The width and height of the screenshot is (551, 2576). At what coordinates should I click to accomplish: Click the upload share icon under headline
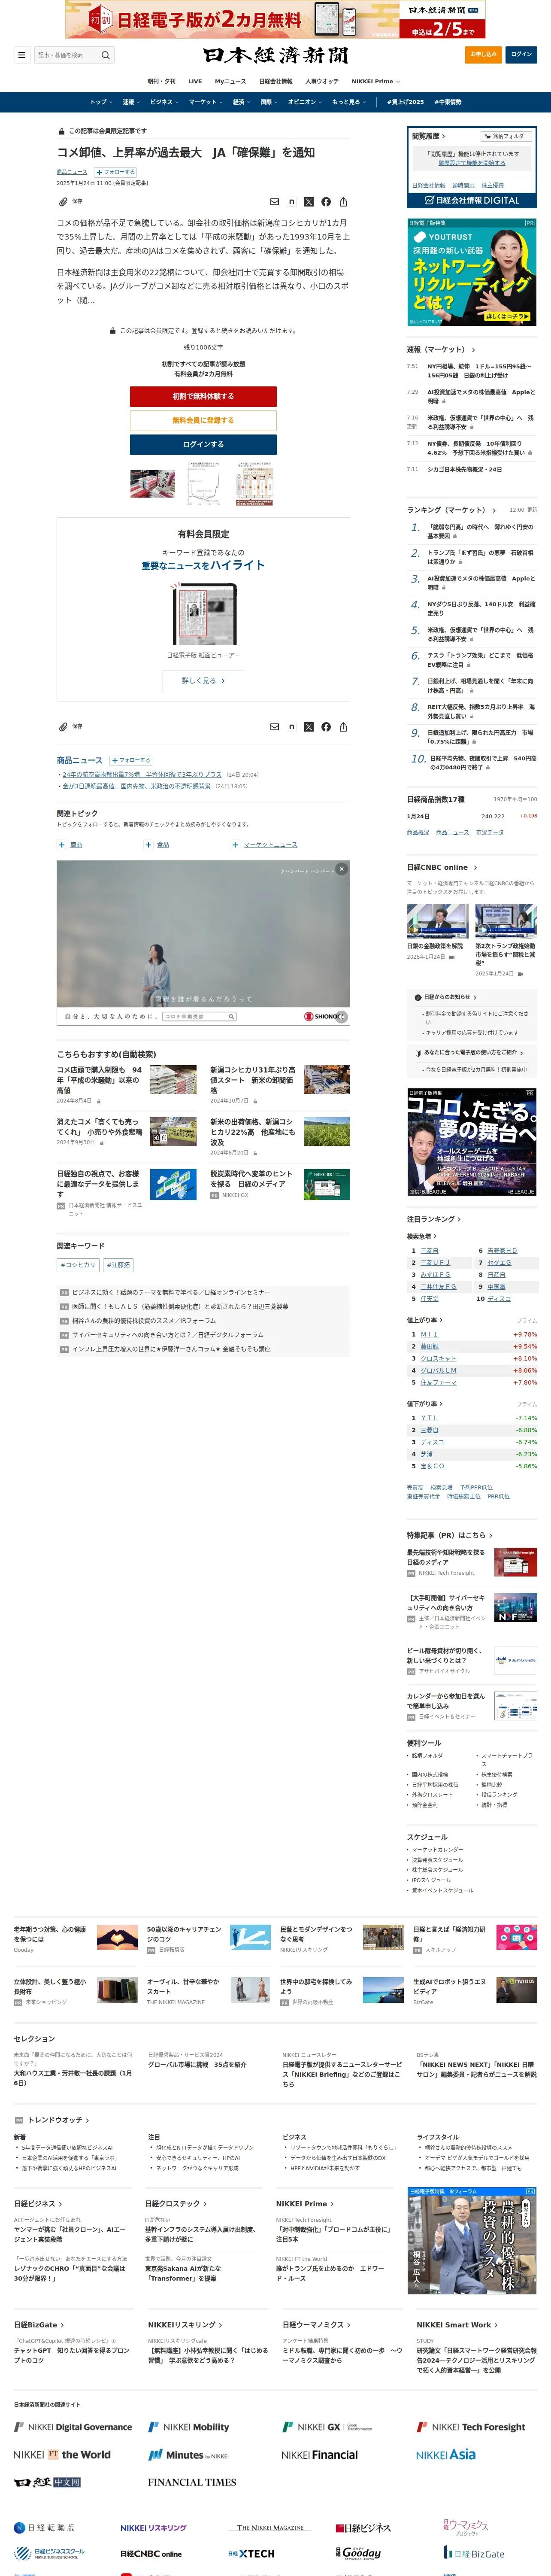[x=343, y=202]
